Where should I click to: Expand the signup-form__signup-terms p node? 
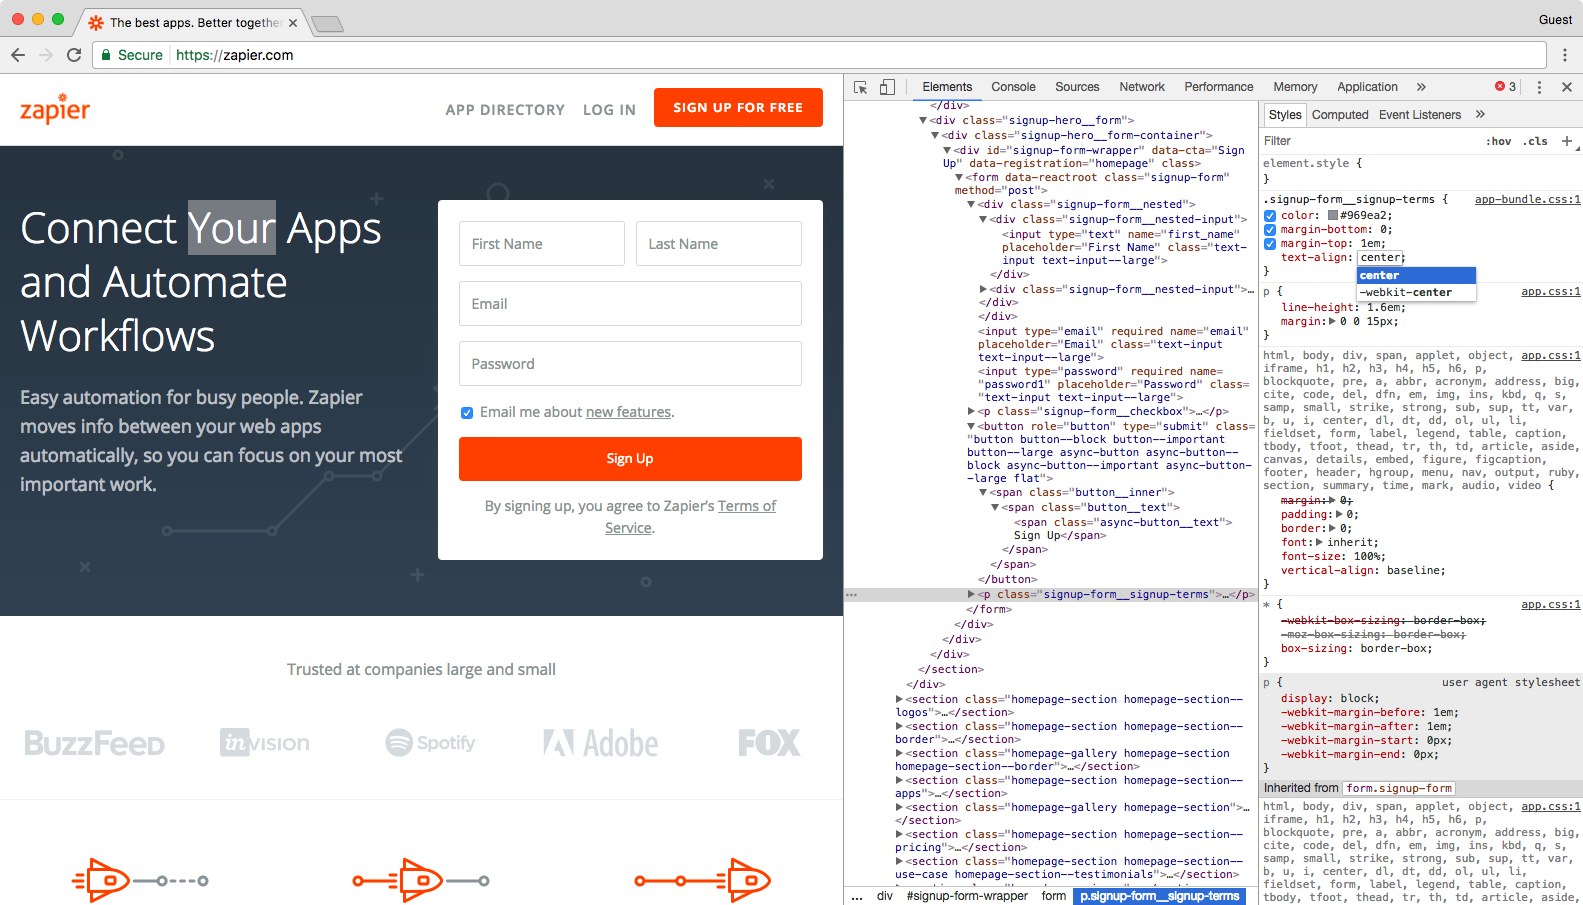click(971, 594)
